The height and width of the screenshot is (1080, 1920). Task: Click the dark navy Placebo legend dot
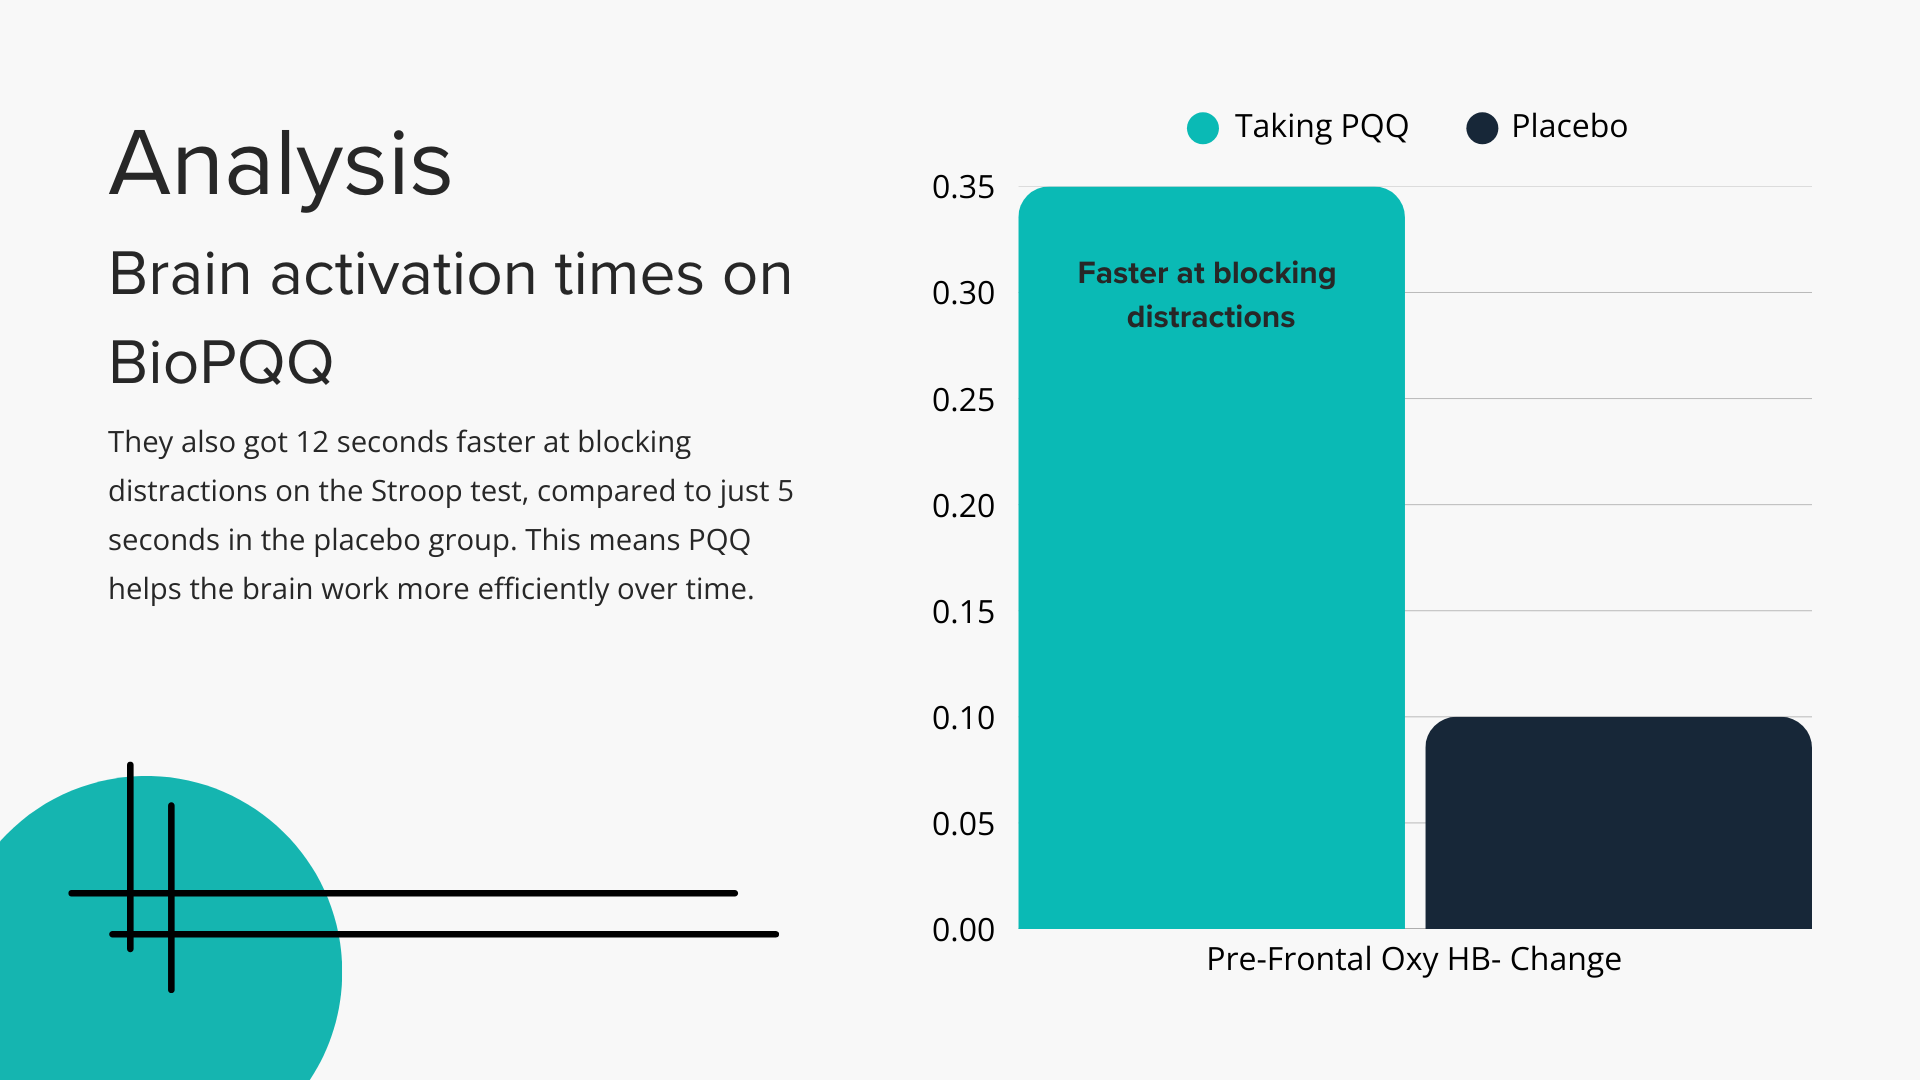[x=1481, y=128]
